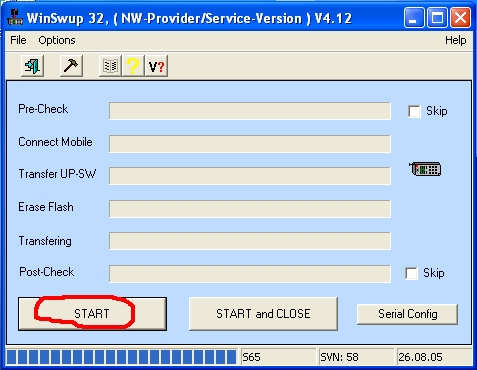Click the 26.08.05 date status entry
This screenshot has height=370, width=477.
(x=434, y=357)
